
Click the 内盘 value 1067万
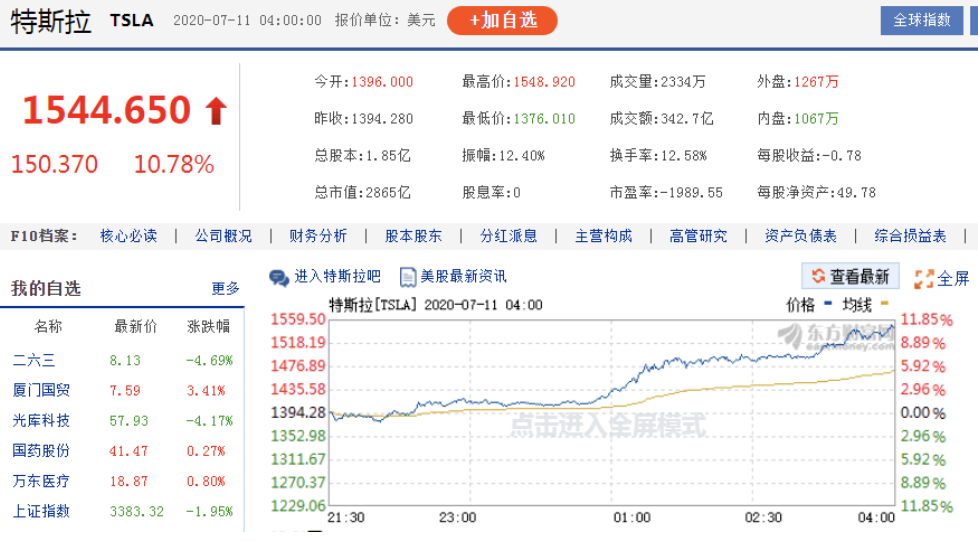816,119
